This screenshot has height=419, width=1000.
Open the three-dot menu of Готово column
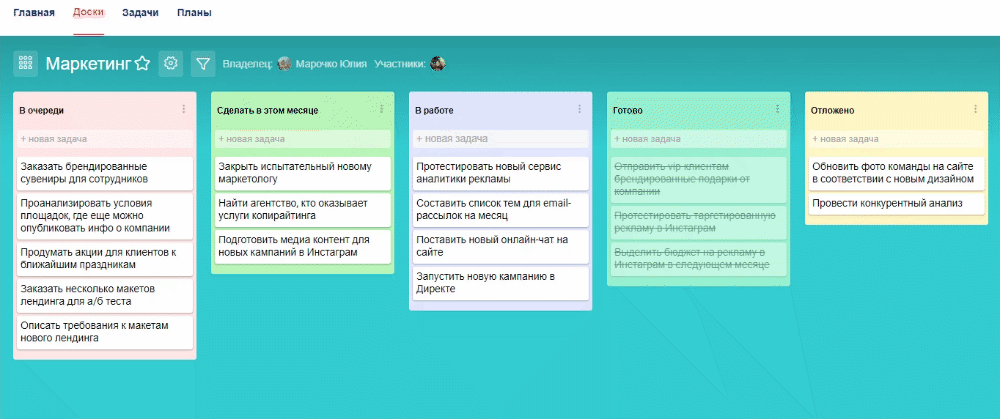778,109
